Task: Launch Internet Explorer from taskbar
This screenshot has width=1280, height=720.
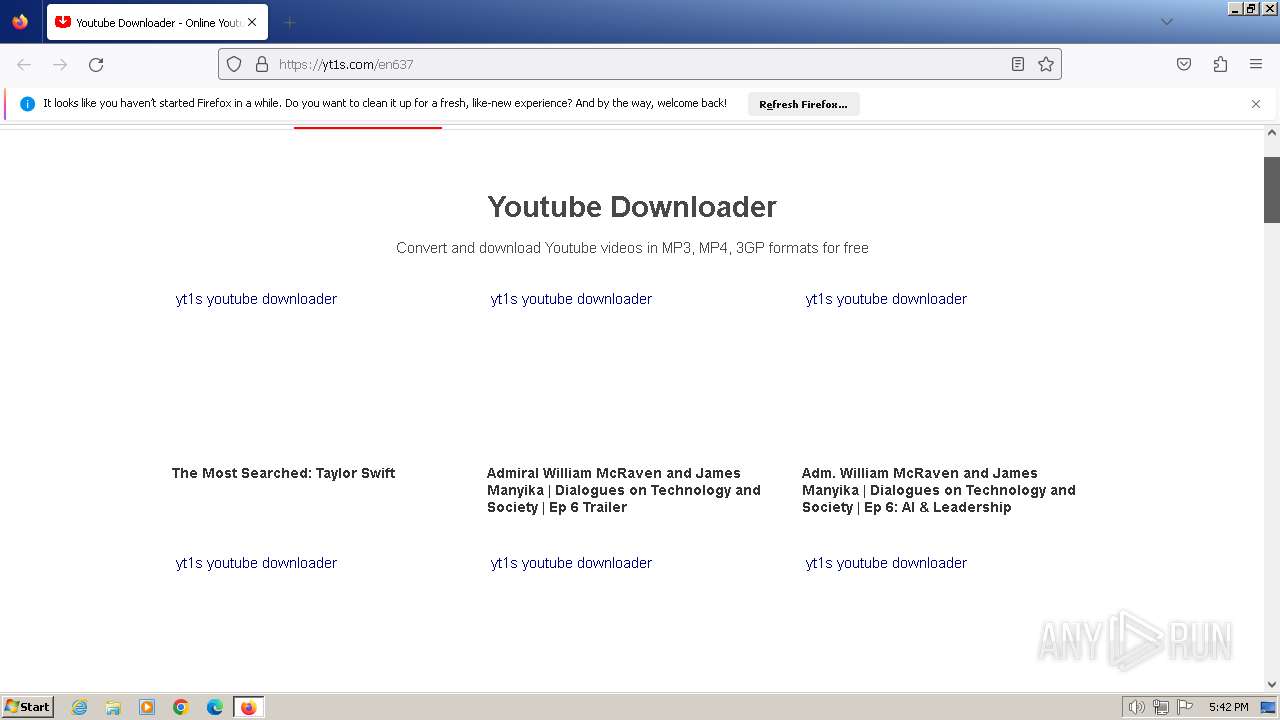Action: click(x=80, y=707)
